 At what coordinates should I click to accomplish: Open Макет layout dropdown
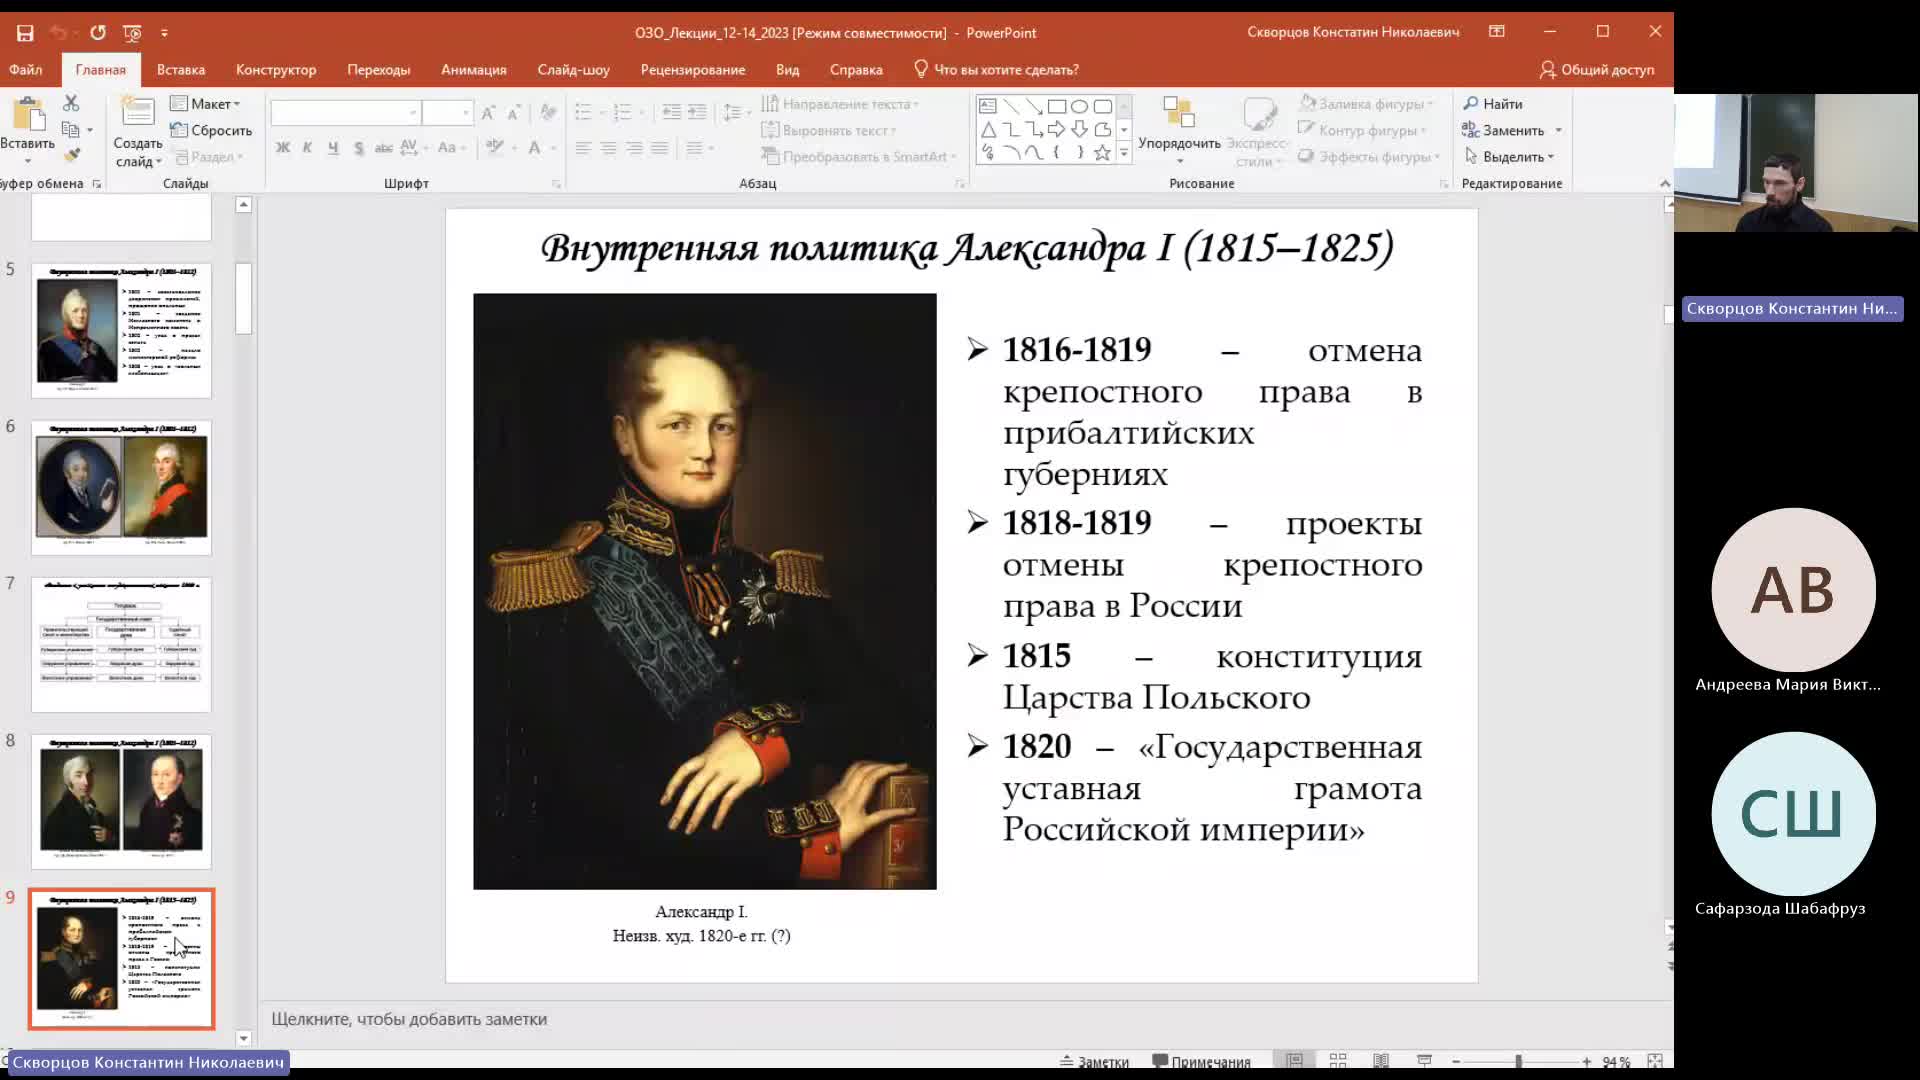pos(205,104)
